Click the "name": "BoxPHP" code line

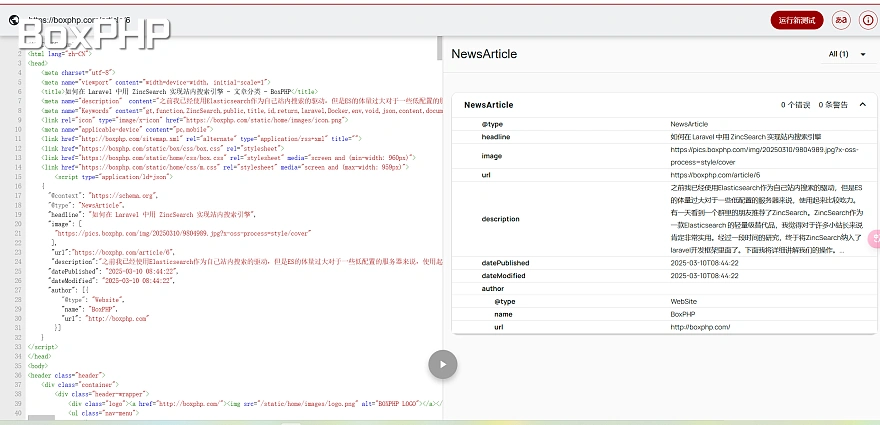tap(90, 309)
